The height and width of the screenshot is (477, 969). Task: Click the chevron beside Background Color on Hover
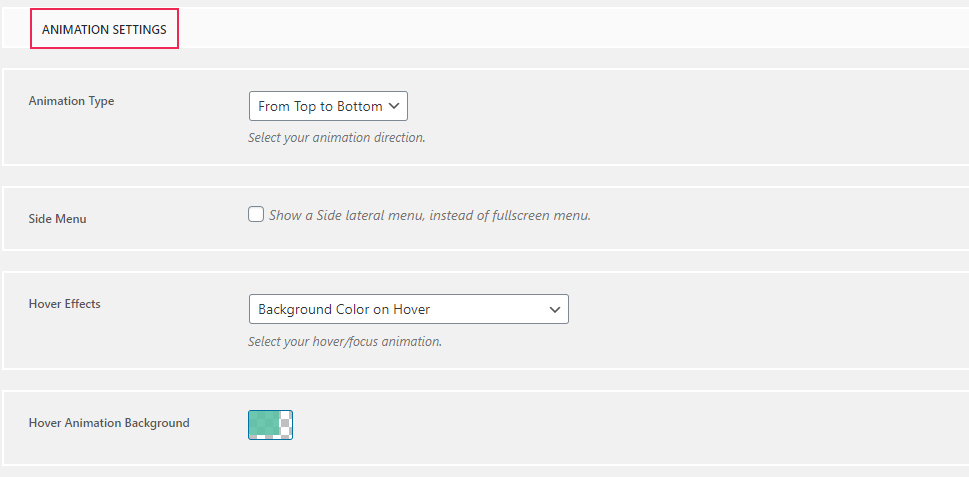coord(555,310)
